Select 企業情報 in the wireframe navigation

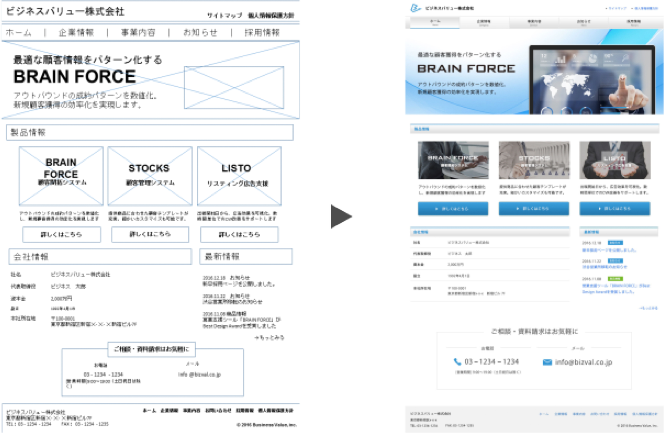(76, 33)
